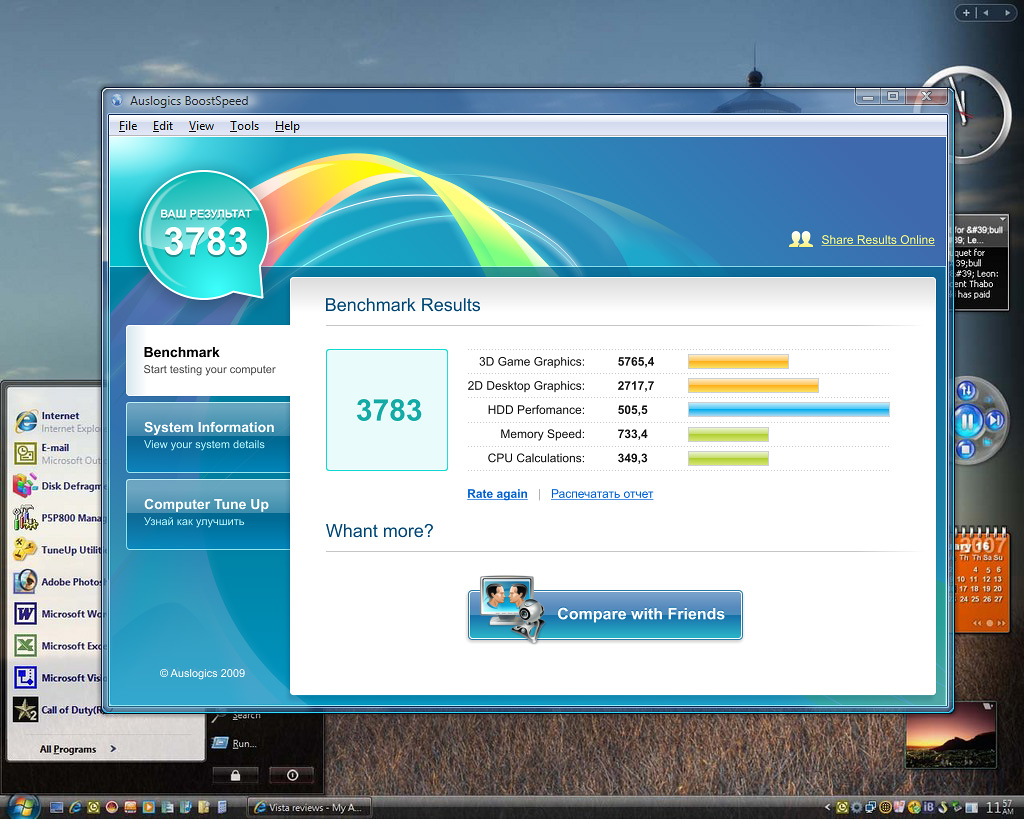Click the Auslogics BoostSpeed title bar icon
Viewport: 1024px width, 819px height.
click(x=117, y=101)
